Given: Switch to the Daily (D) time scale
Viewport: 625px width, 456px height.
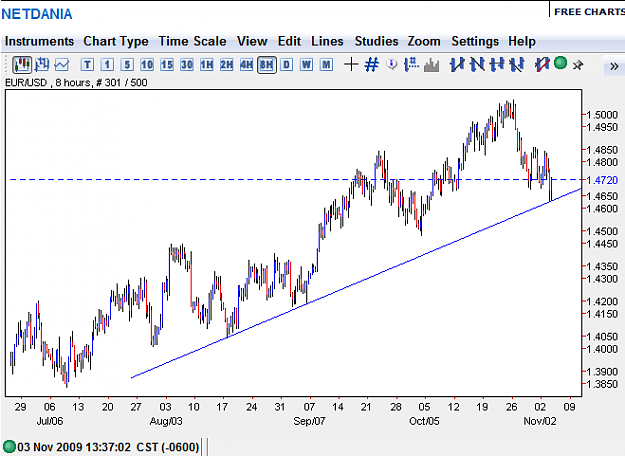Looking at the screenshot, I should click(286, 65).
